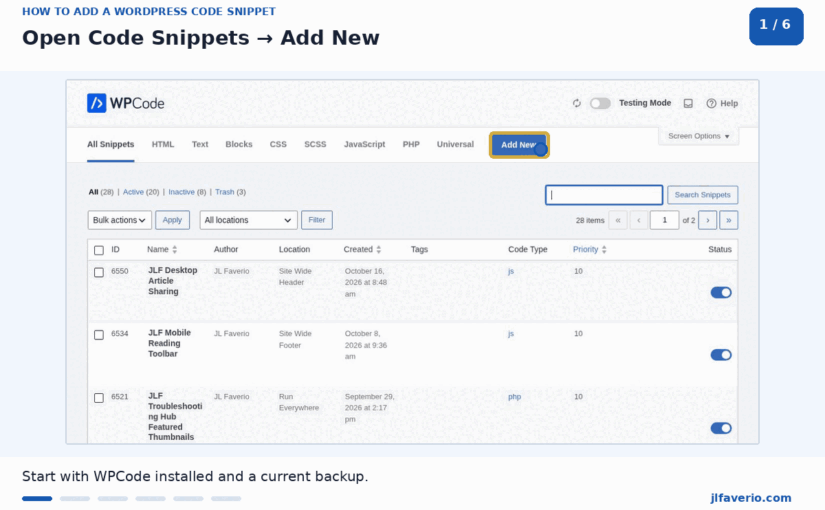The image size is (825, 510).
Task: Sort by Priority column arrows
Action: [x=604, y=249]
